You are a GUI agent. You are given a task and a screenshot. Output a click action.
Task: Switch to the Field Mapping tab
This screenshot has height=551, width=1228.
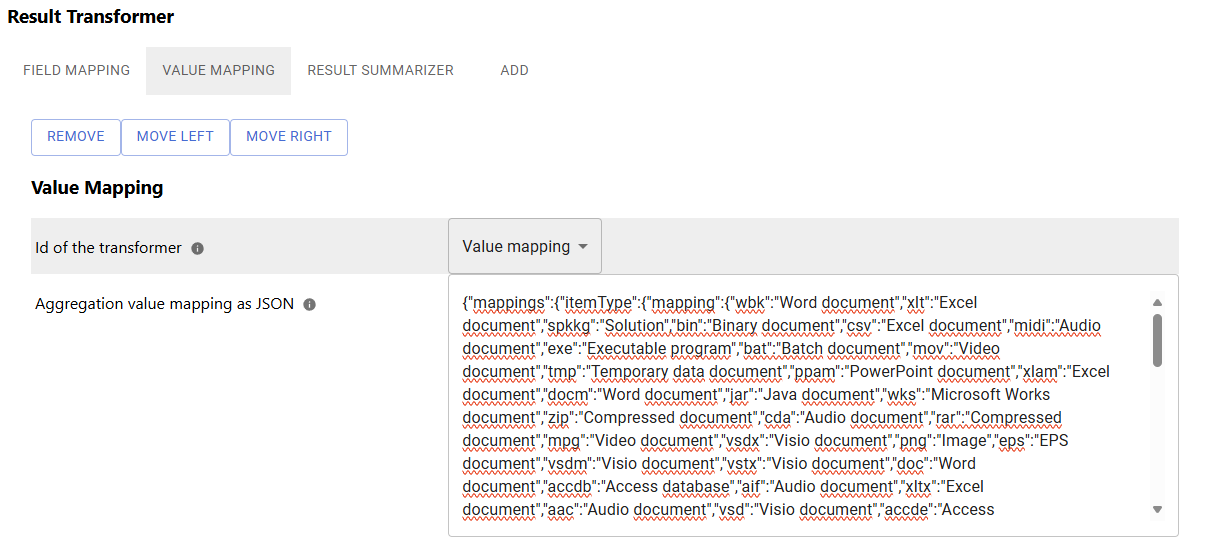click(x=77, y=70)
